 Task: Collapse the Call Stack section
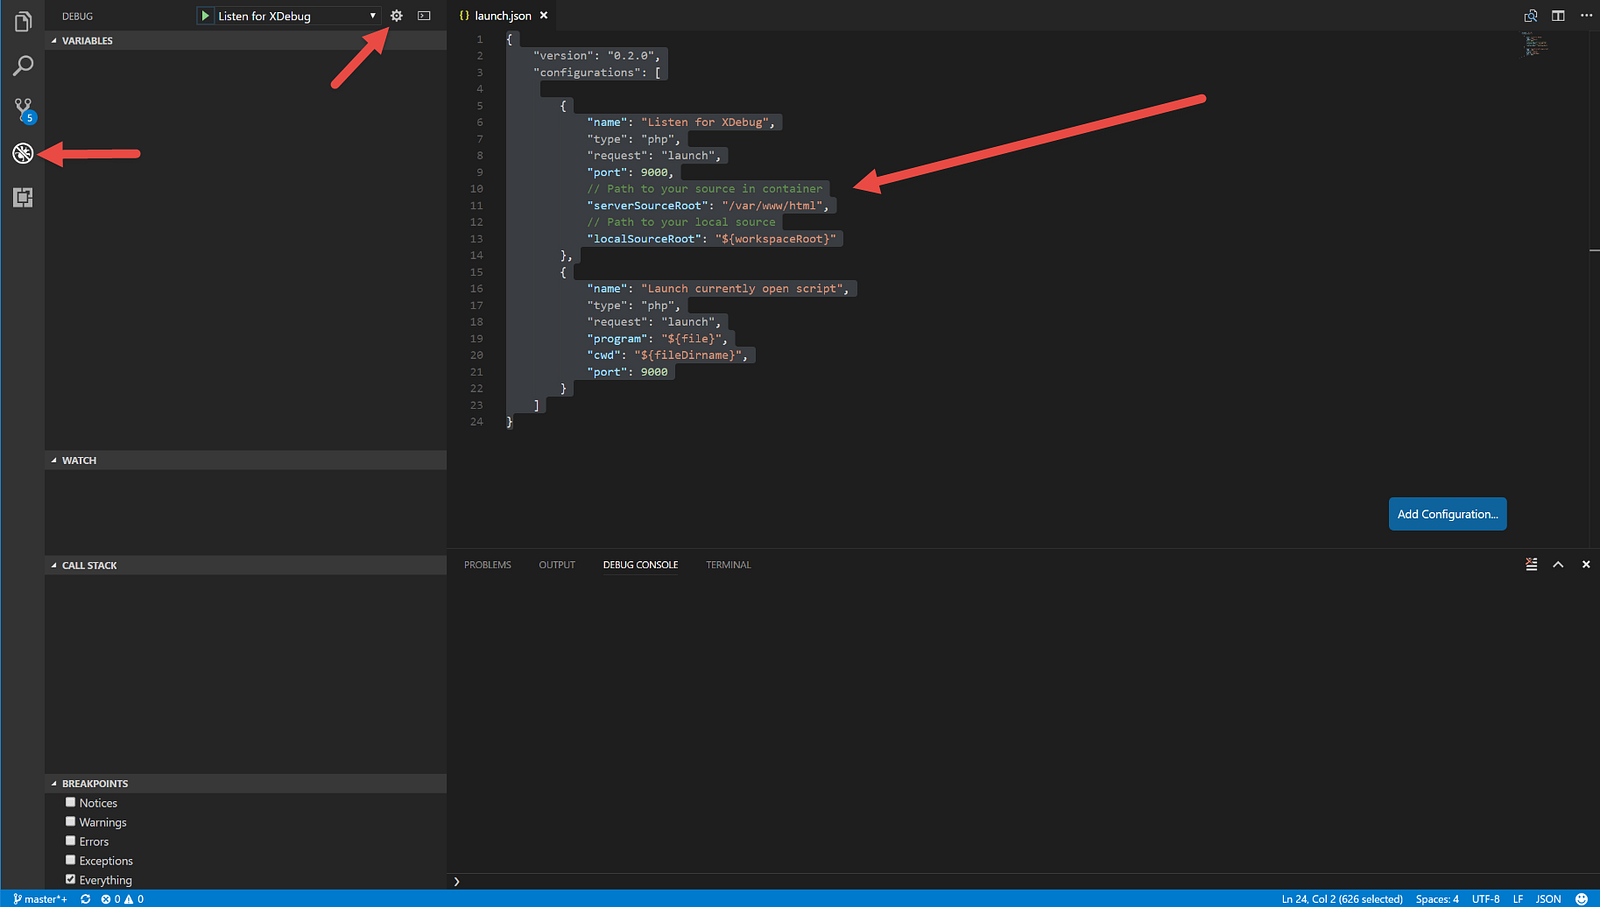(x=89, y=566)
